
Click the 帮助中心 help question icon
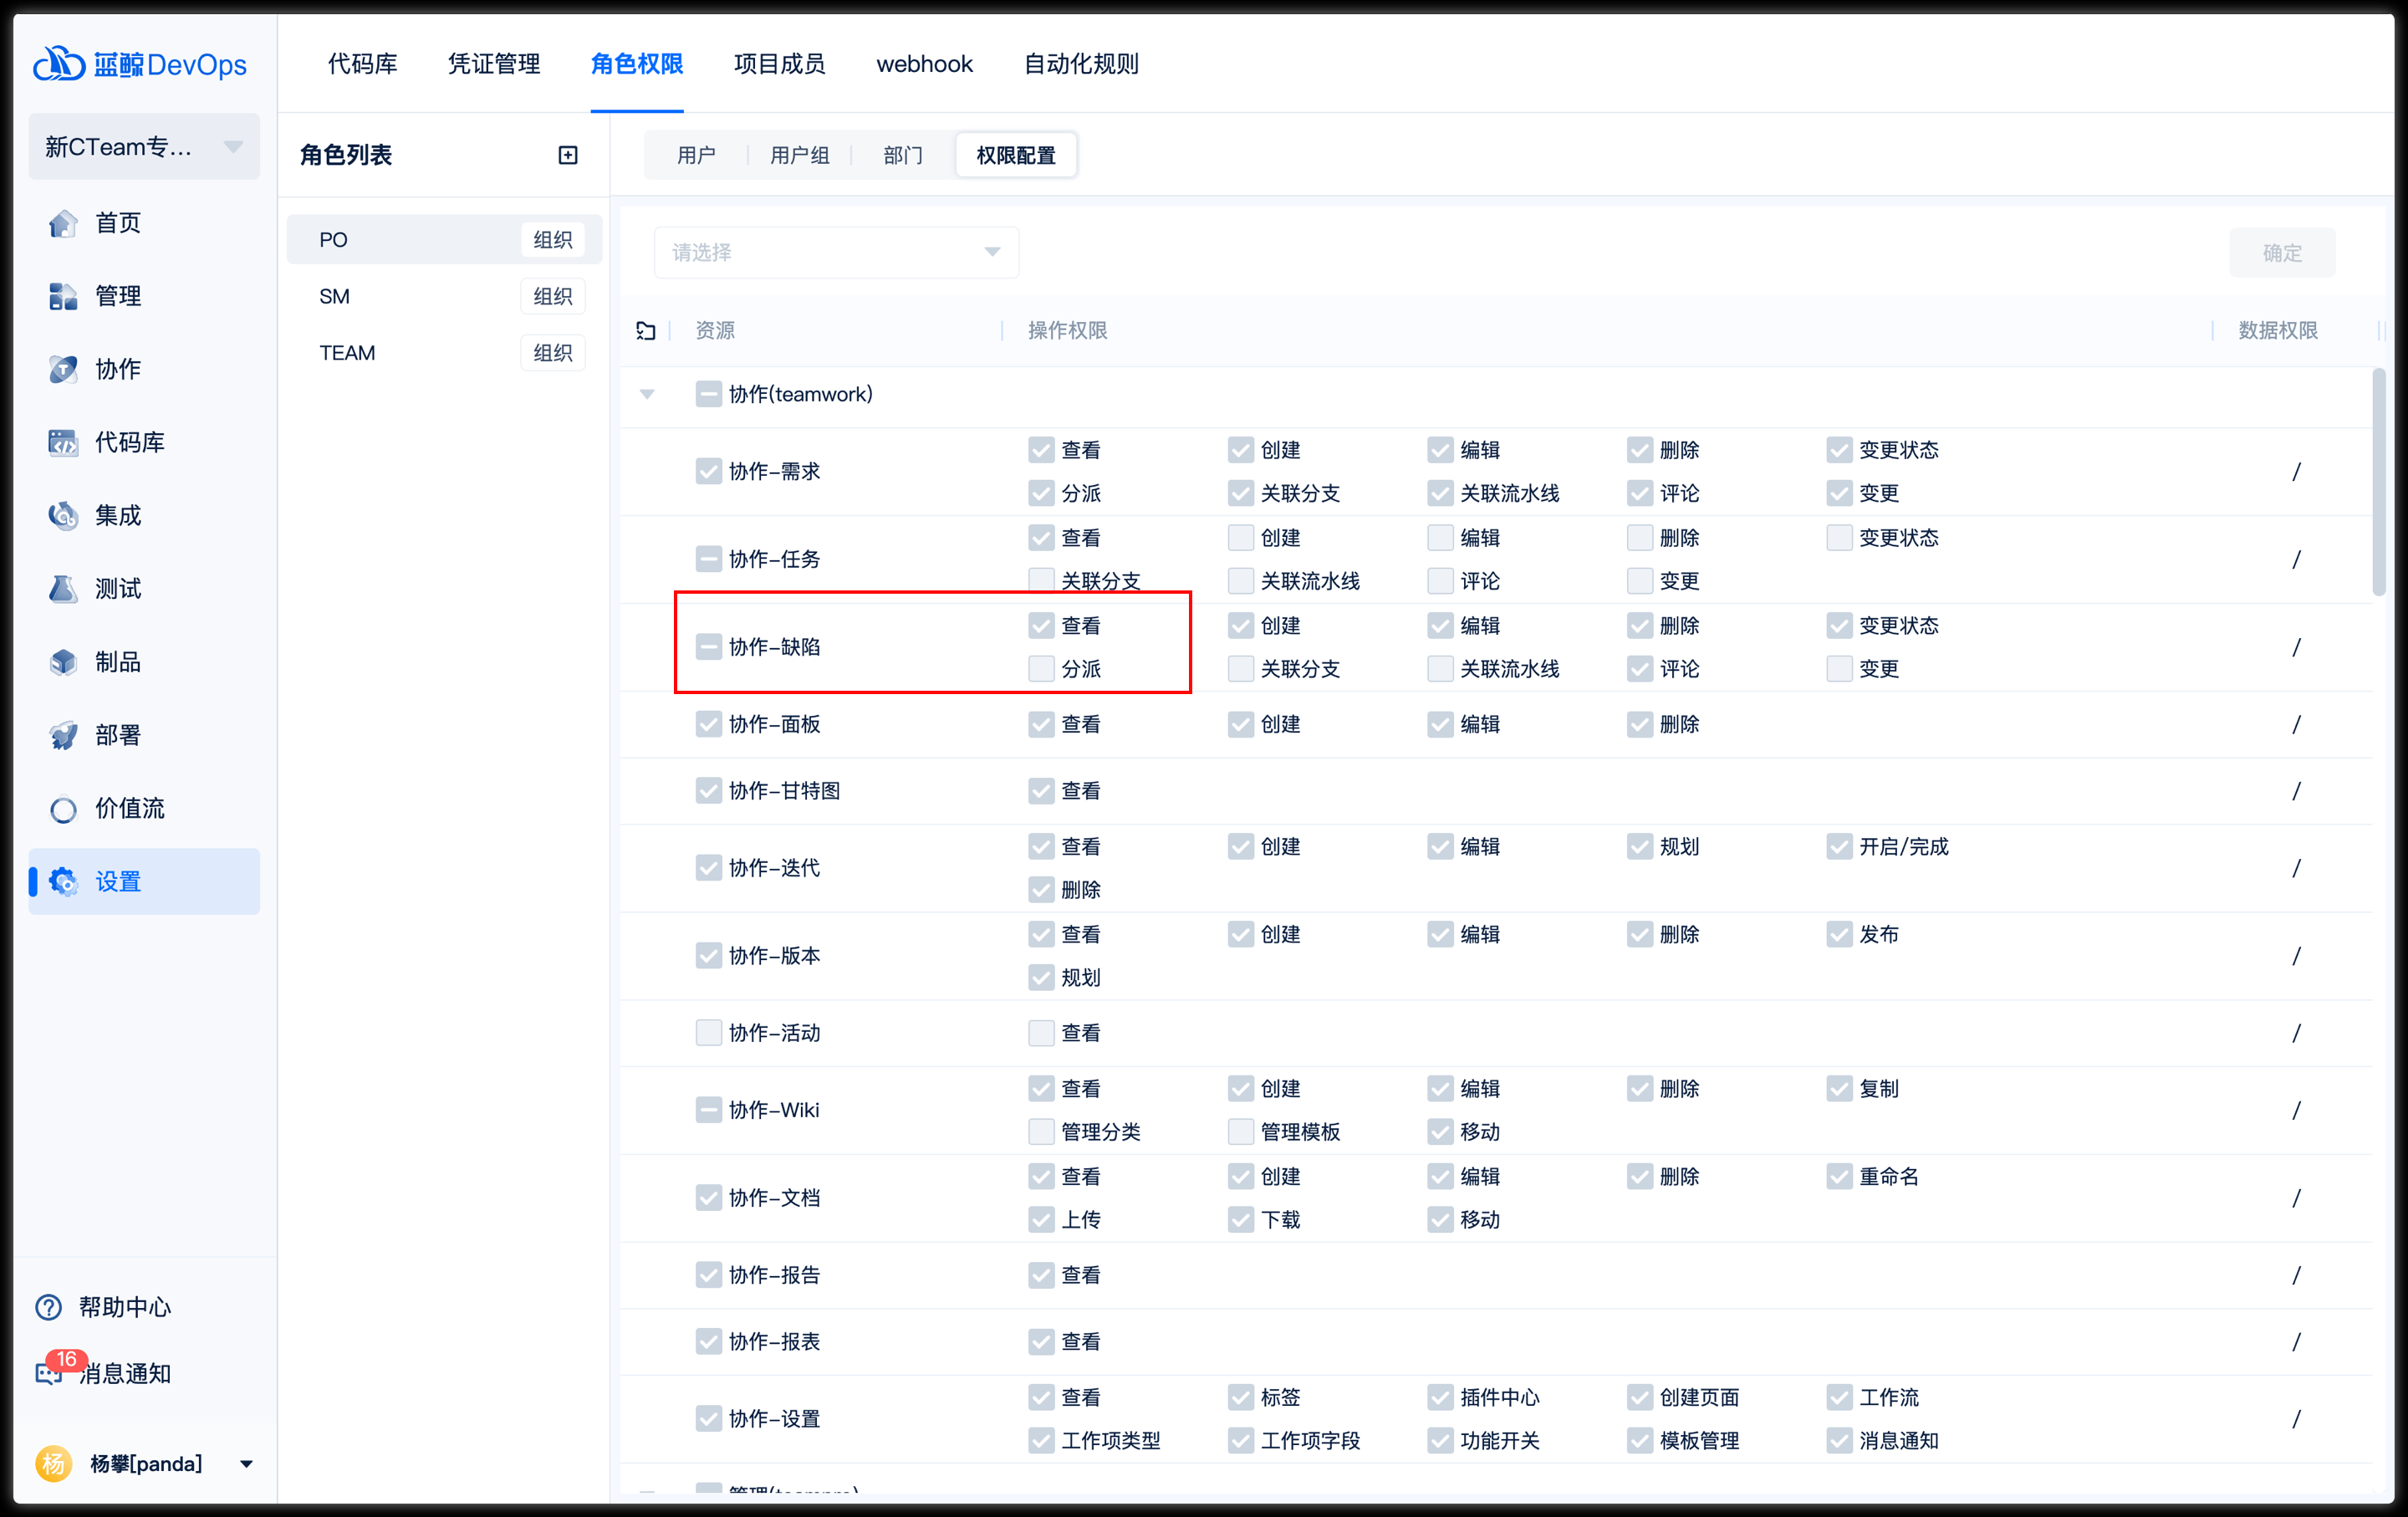(48, 1307)
